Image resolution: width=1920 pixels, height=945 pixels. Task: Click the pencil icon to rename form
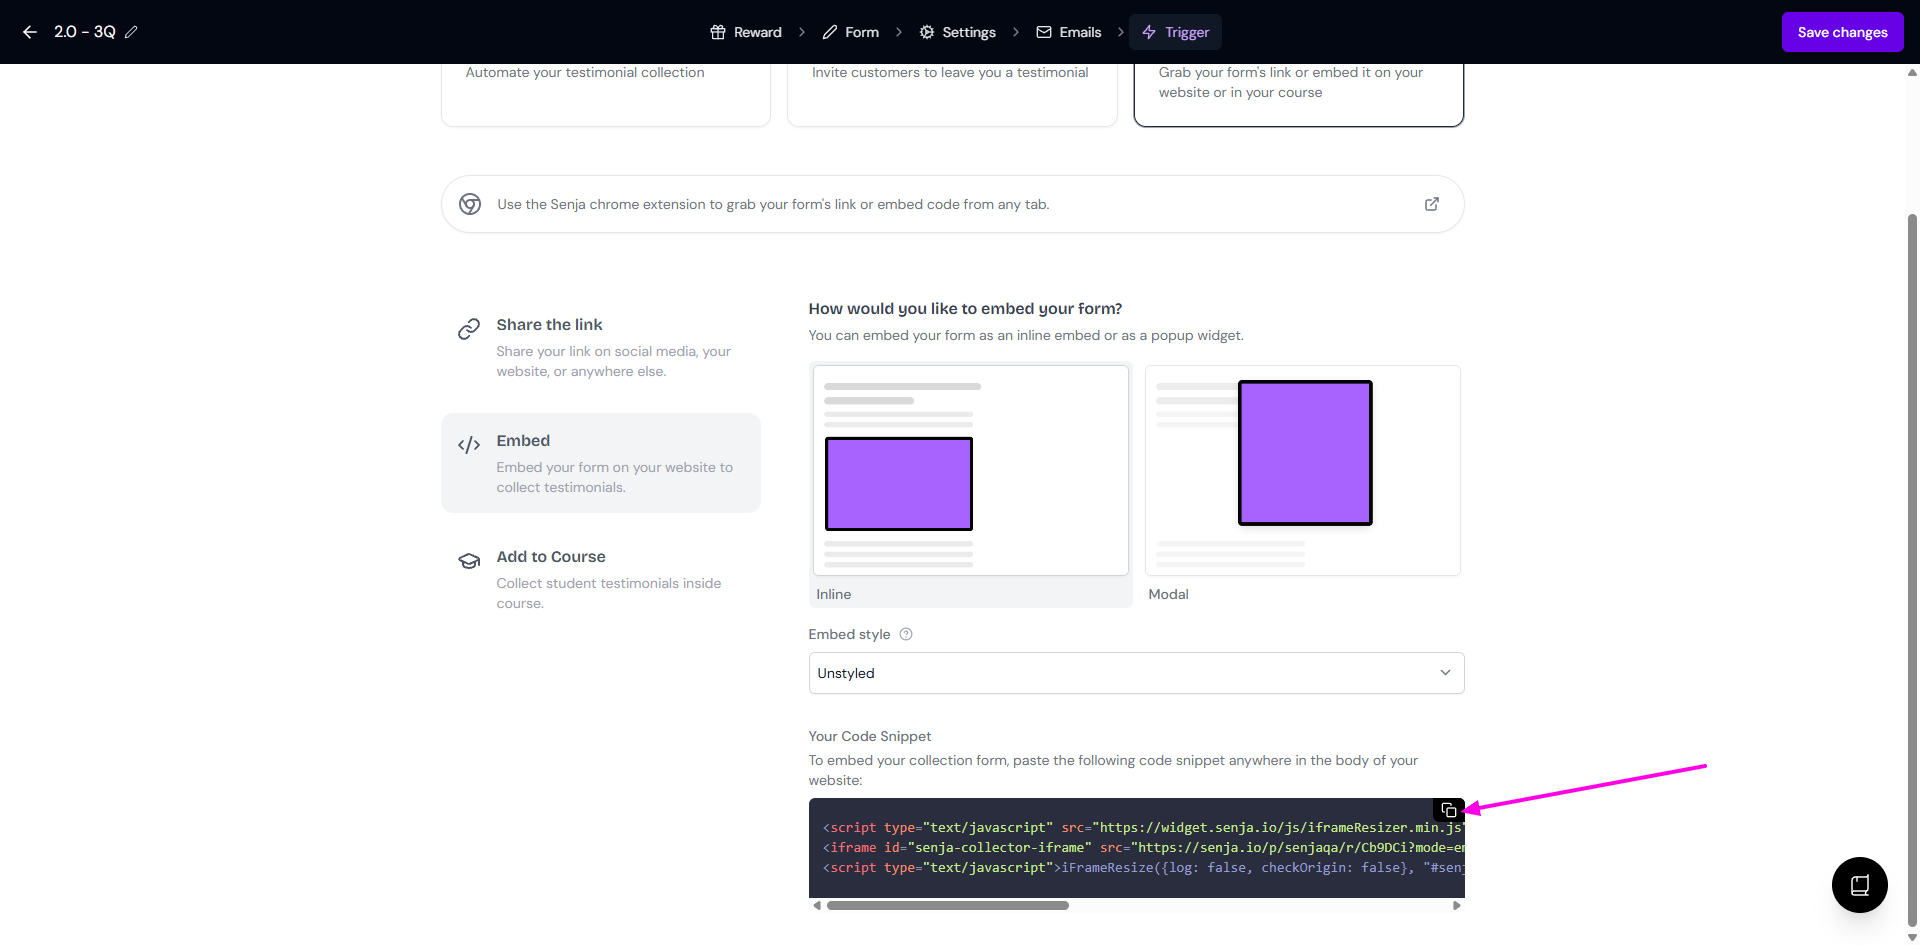point(131,32)
